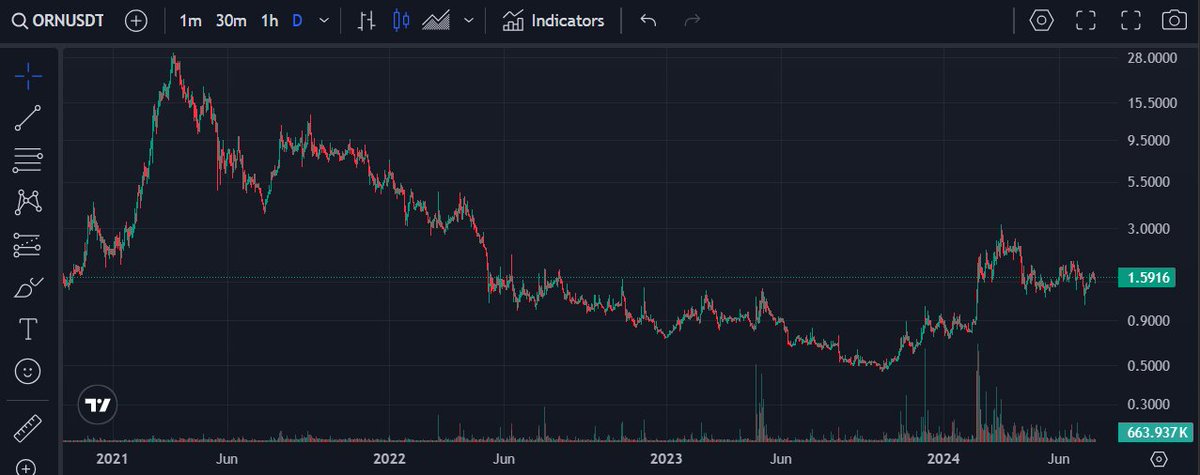The width and height of the screenshot is (1200, 475).
Task: Open chart settings hexagon icon
Action: [x=1042, y=20]
